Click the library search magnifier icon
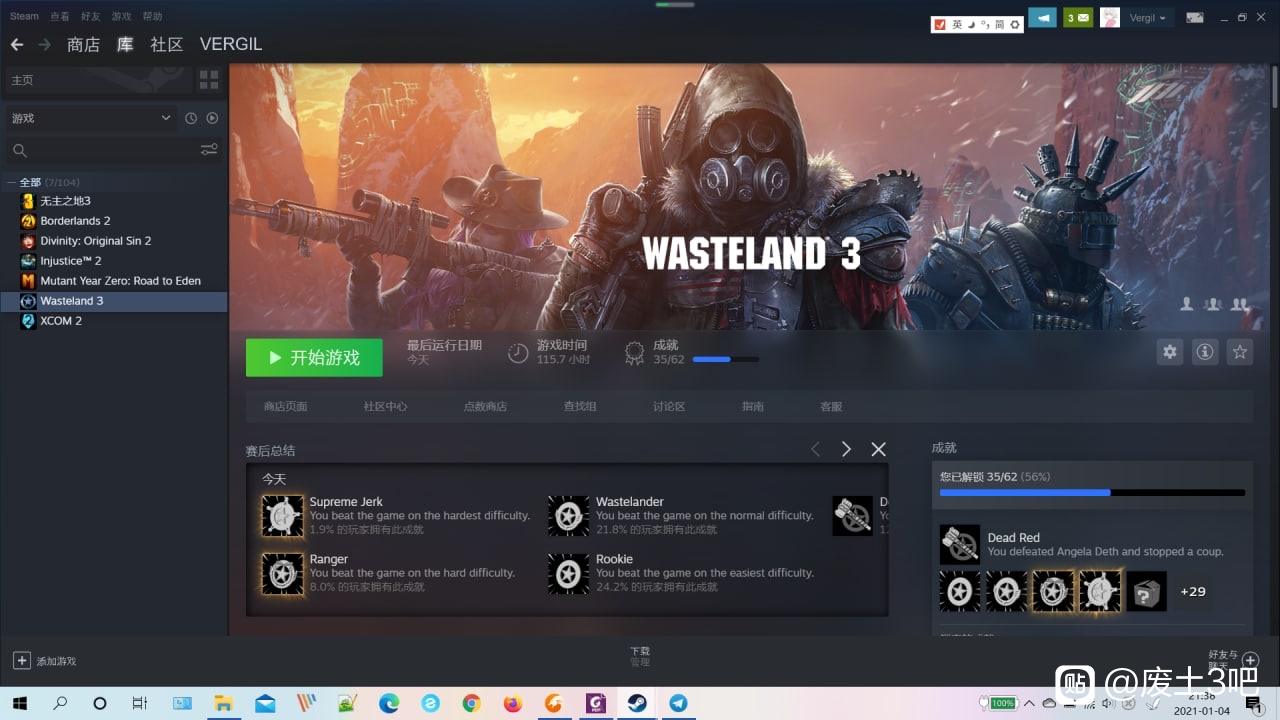The height and width of the screenshot is (720, 1280). point(19,150)
